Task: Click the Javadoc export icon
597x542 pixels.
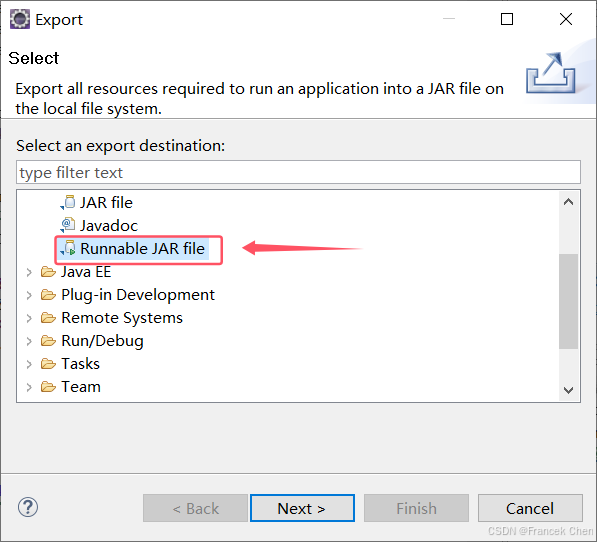Action: 68,225
